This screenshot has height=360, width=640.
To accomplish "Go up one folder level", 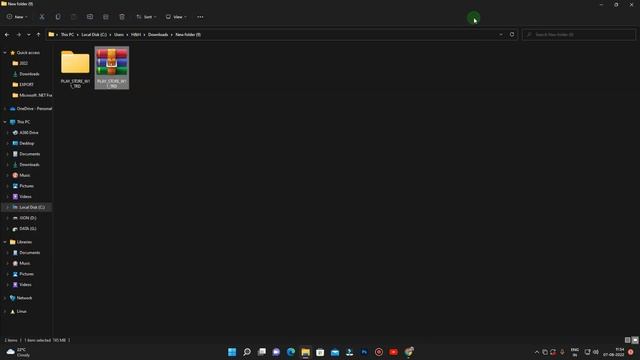I will click(38, 35).
